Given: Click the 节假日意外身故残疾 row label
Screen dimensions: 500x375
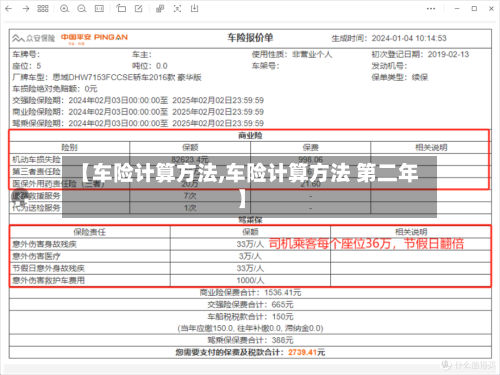Looking at the screenshot, I should tap(48, 268).
